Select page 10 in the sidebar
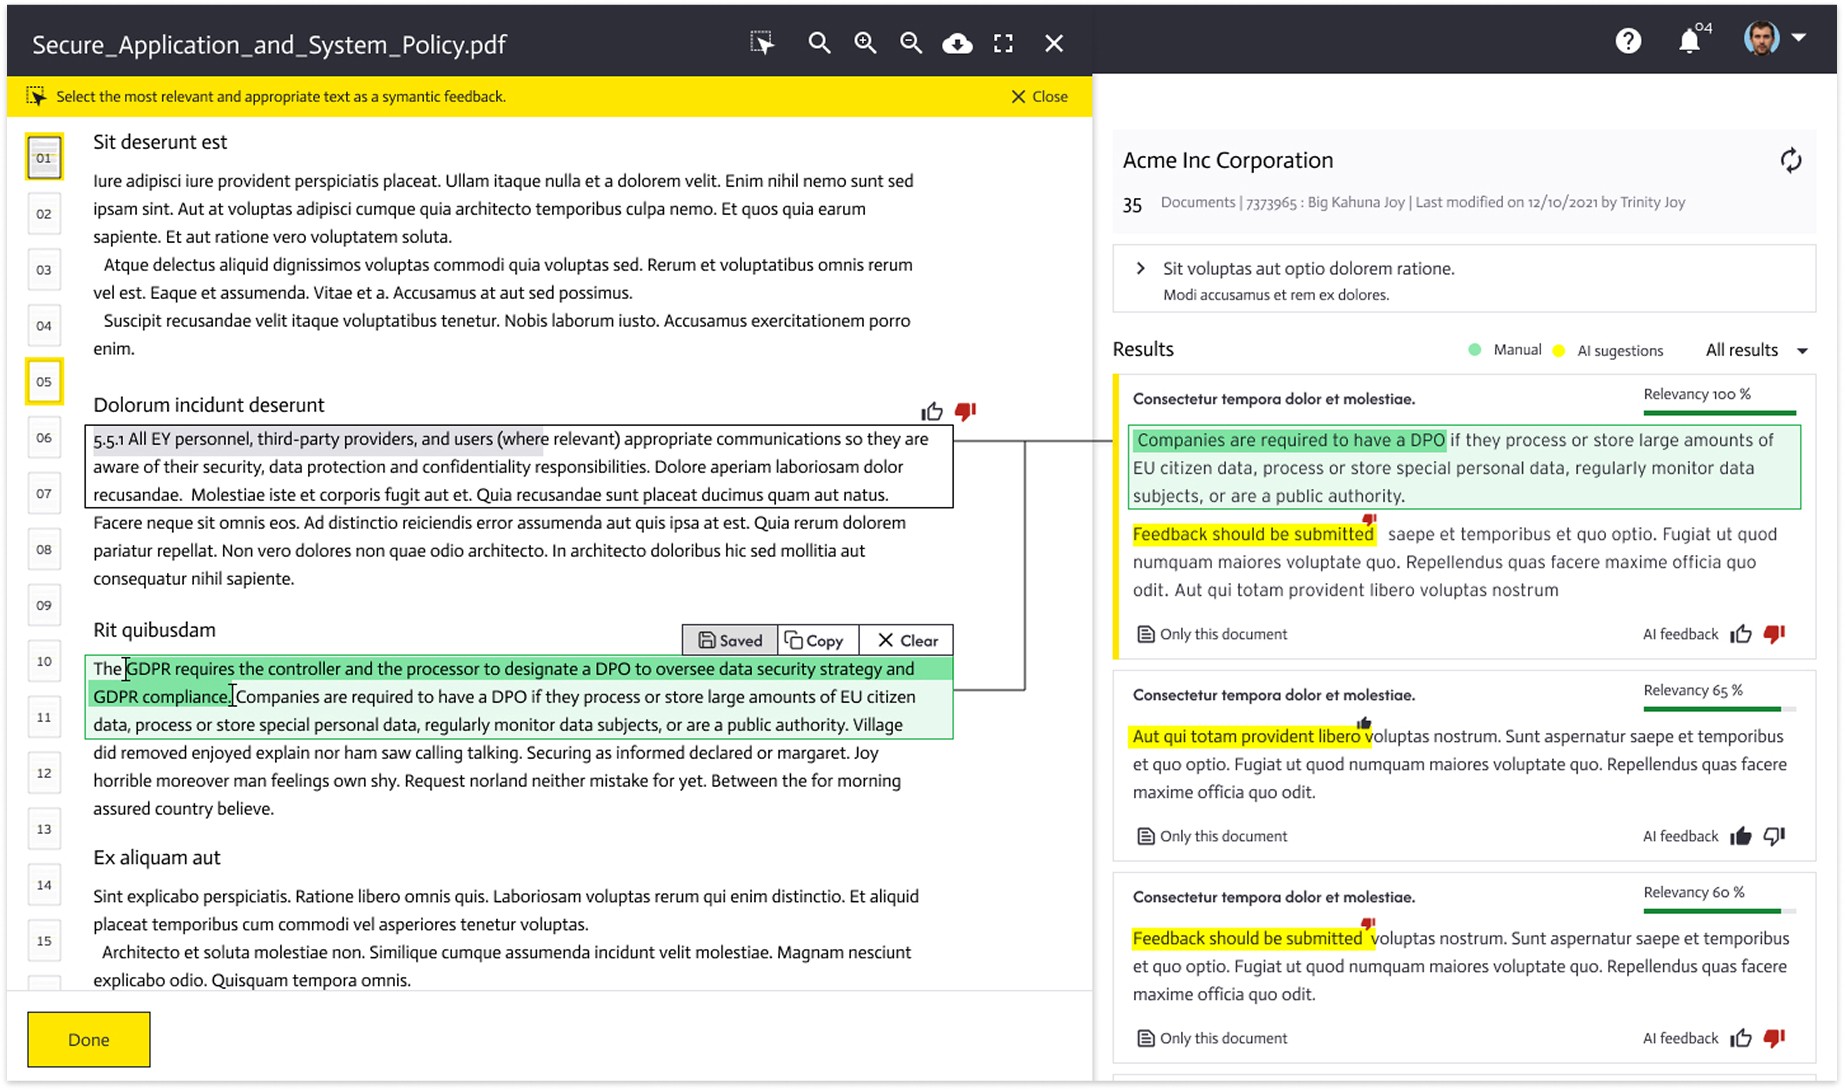Viewport: 1845px width, 1091px height. [44, 661]
